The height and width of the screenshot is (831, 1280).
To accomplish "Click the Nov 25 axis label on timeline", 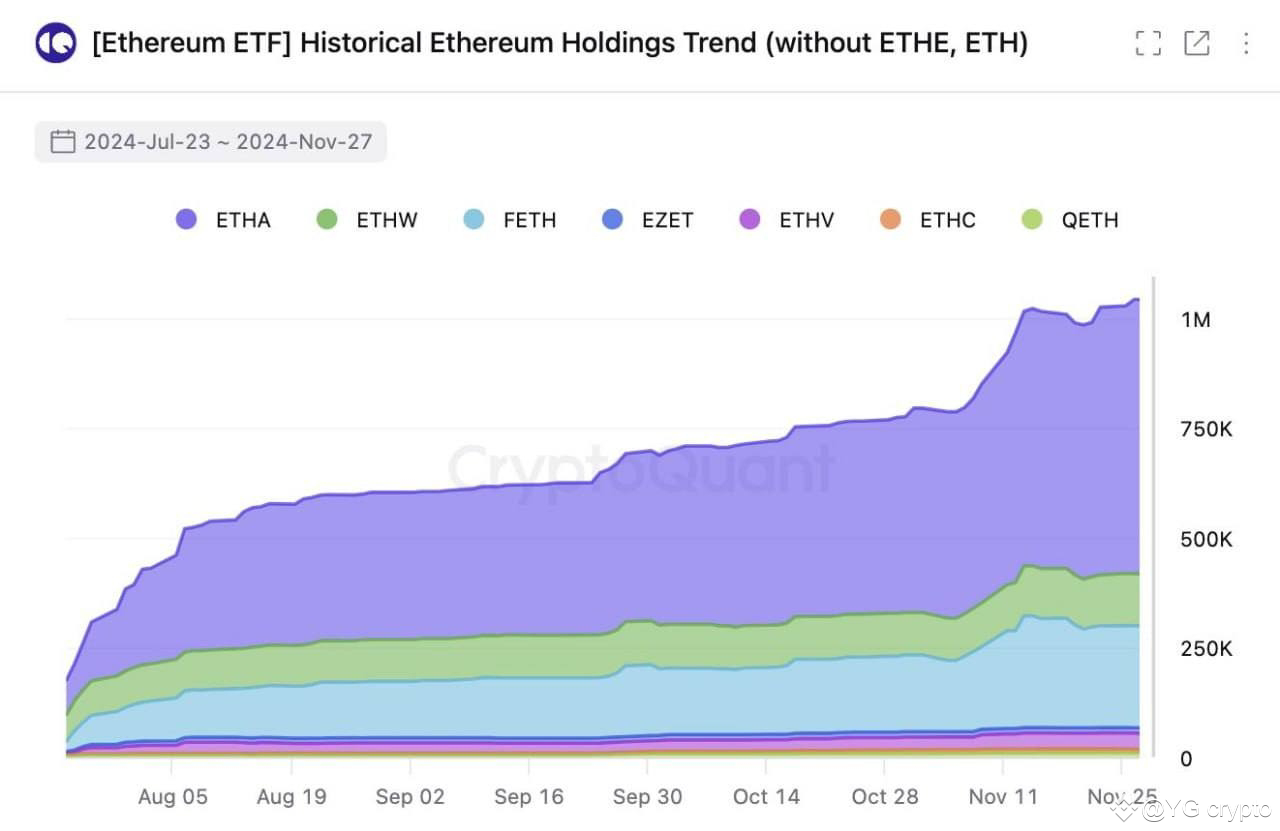I will (x=1121, y=797).
